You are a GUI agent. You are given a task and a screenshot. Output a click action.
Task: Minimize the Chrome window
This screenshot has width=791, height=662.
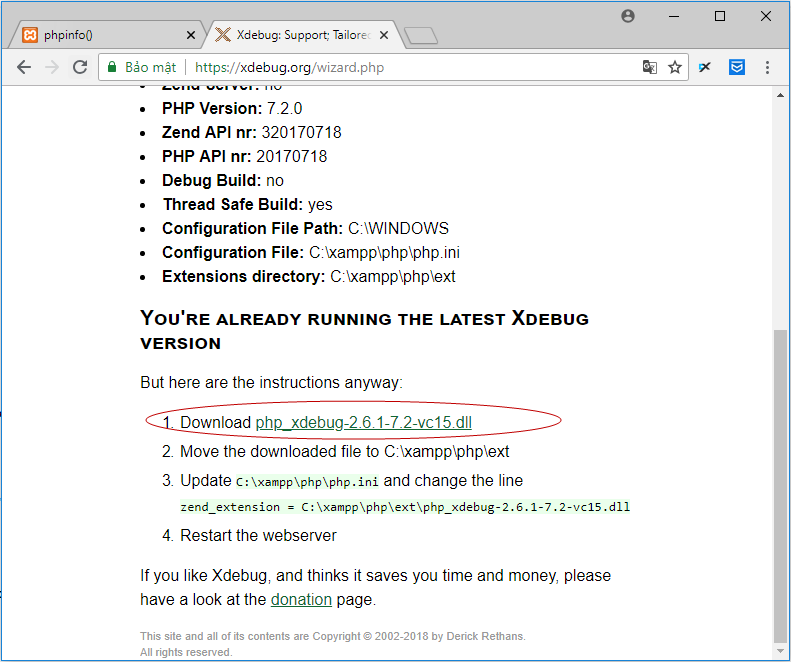tap(673, 16)
